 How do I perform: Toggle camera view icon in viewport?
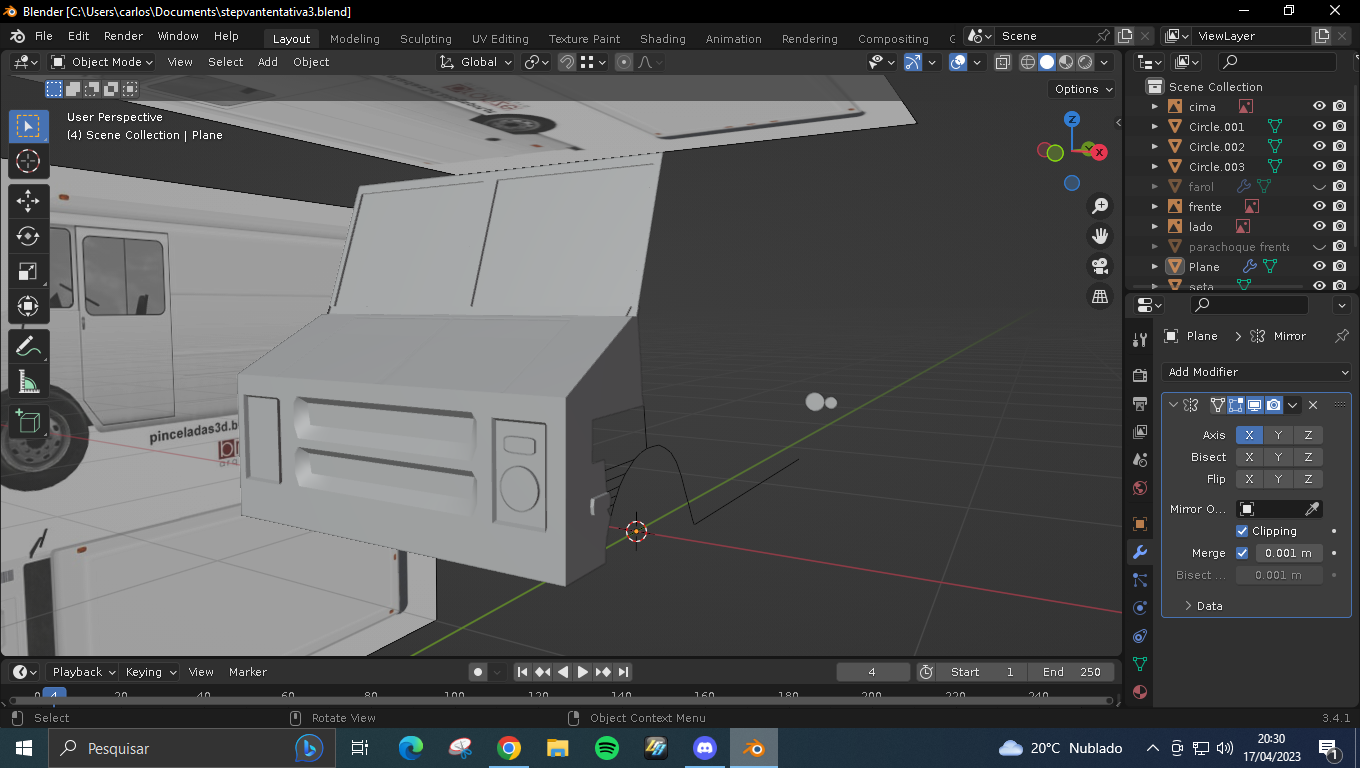point(1100,266)
